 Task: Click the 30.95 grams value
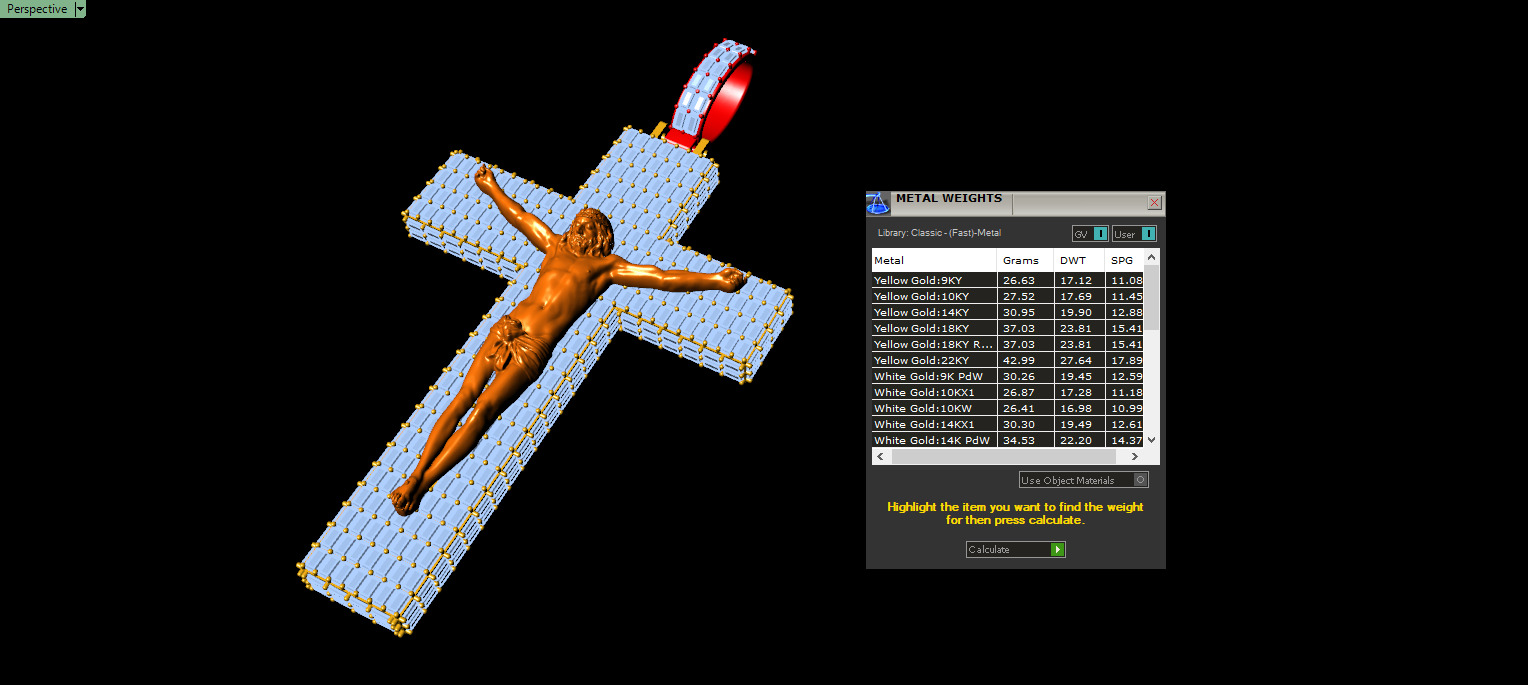(1017, 312)
